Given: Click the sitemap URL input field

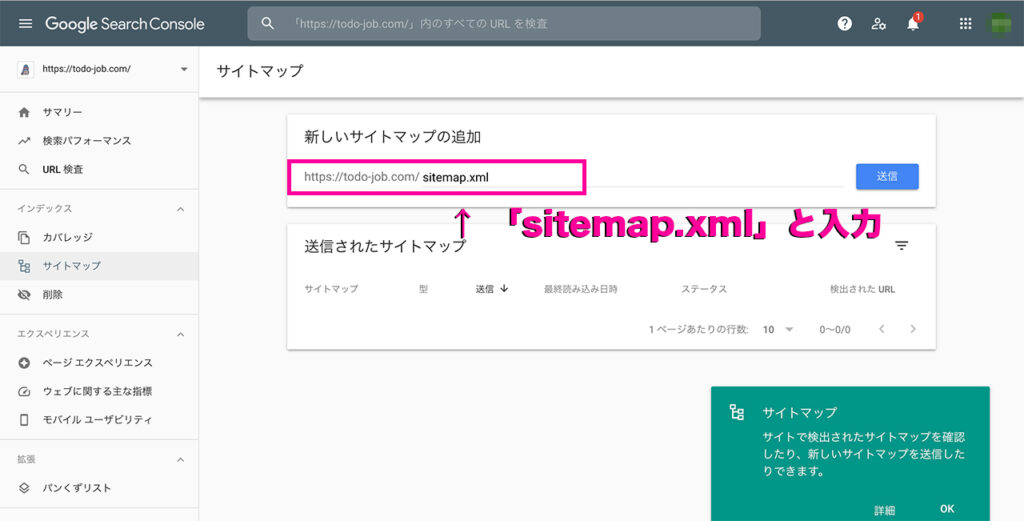Looking at the screenshot, I should pyautogui.click(x=632, y=177).
